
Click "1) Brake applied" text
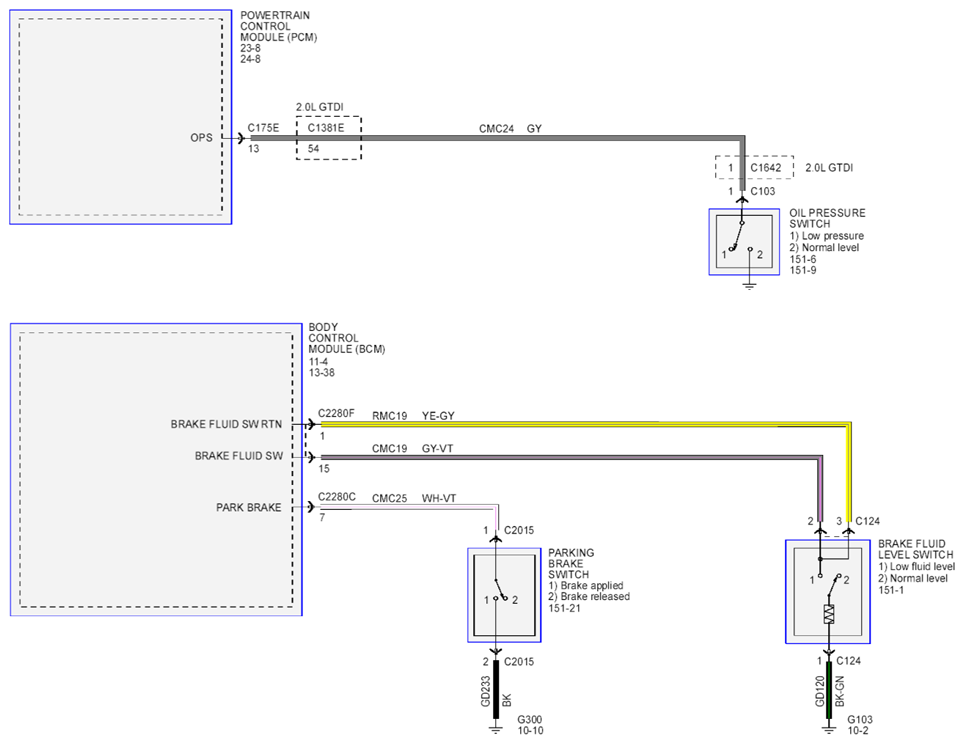pyautogui.click(x=585, y=585)
